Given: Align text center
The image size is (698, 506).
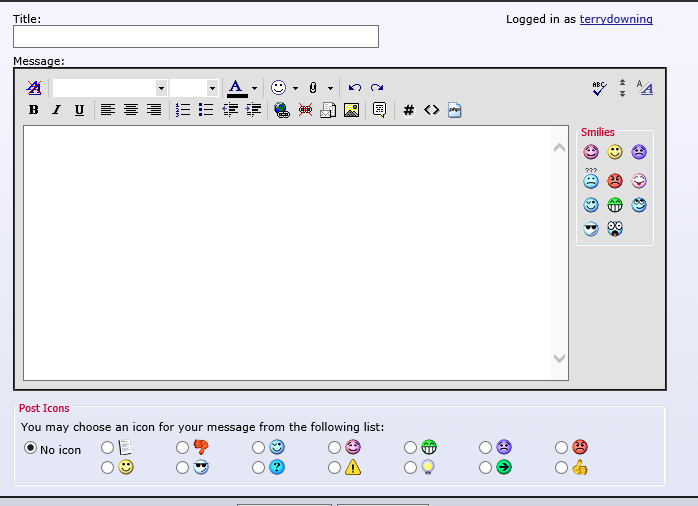Looking at the screenshot, I should coord(131,109).
